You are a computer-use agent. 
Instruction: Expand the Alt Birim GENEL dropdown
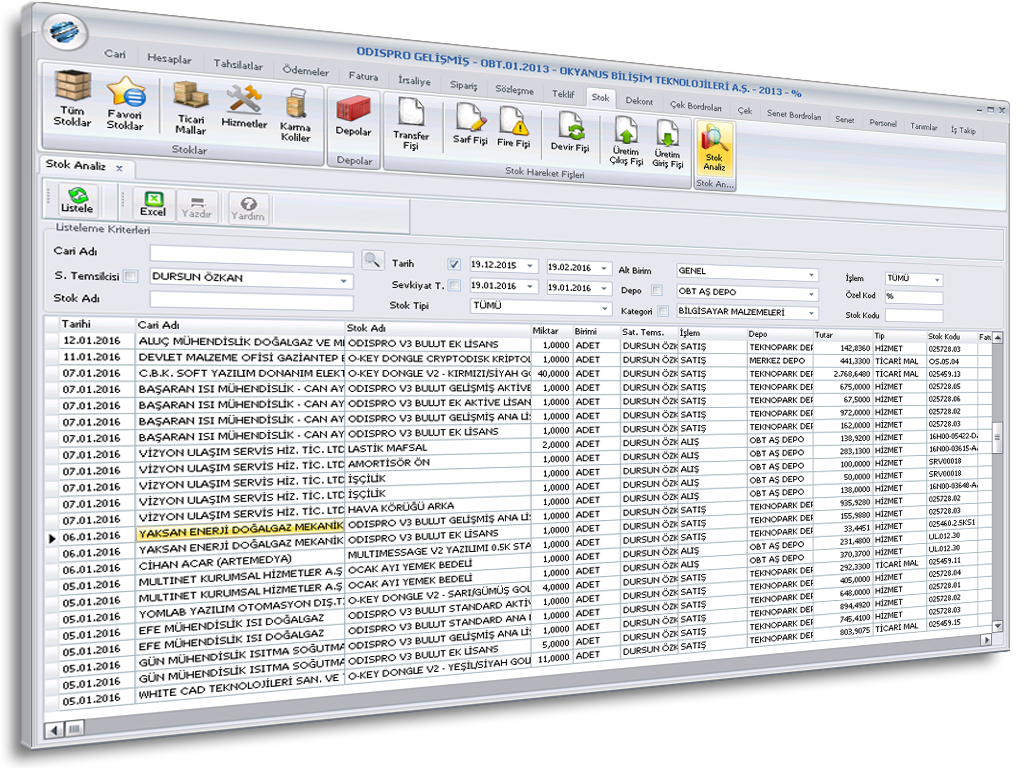pyautogui.click(x=811, y=274)
